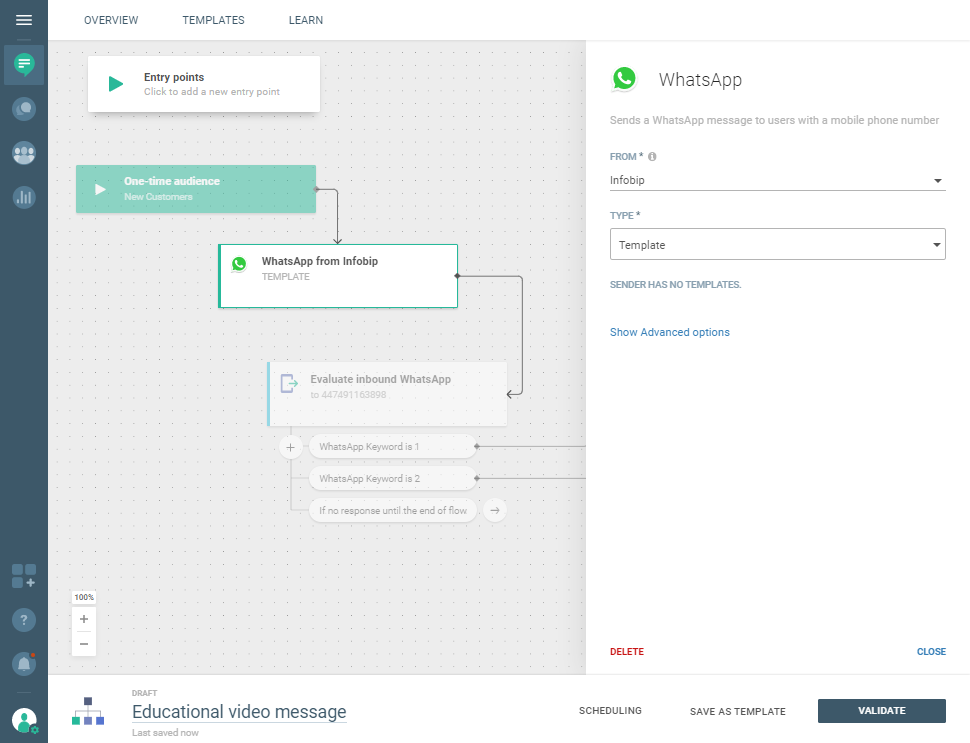Screen dimensions: 970x743
Task: Edit the flow name Educational video message
Action: pos(239,712)
